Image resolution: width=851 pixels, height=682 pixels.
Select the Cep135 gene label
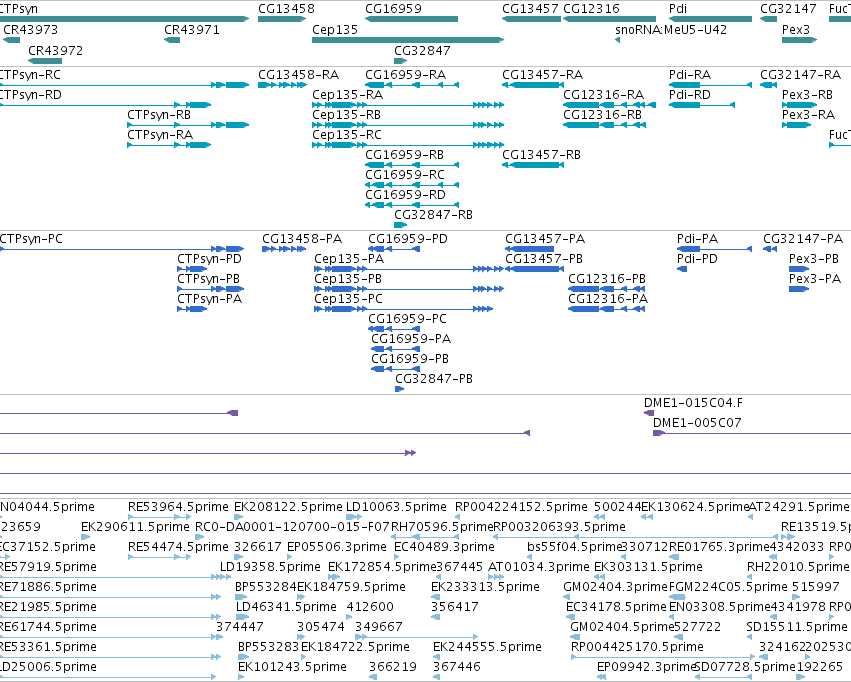[x=335, y=29]
